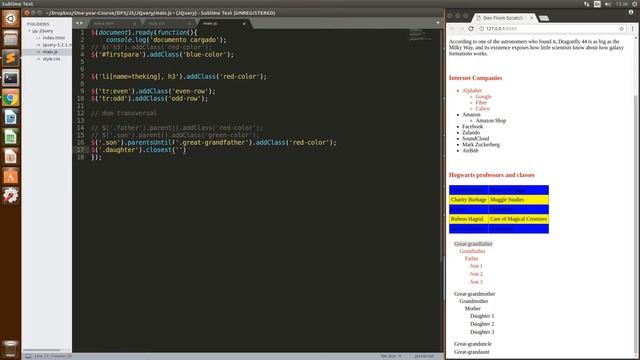
Task: Open index.html in the sidebar
Action: click(x=54, y=38)
